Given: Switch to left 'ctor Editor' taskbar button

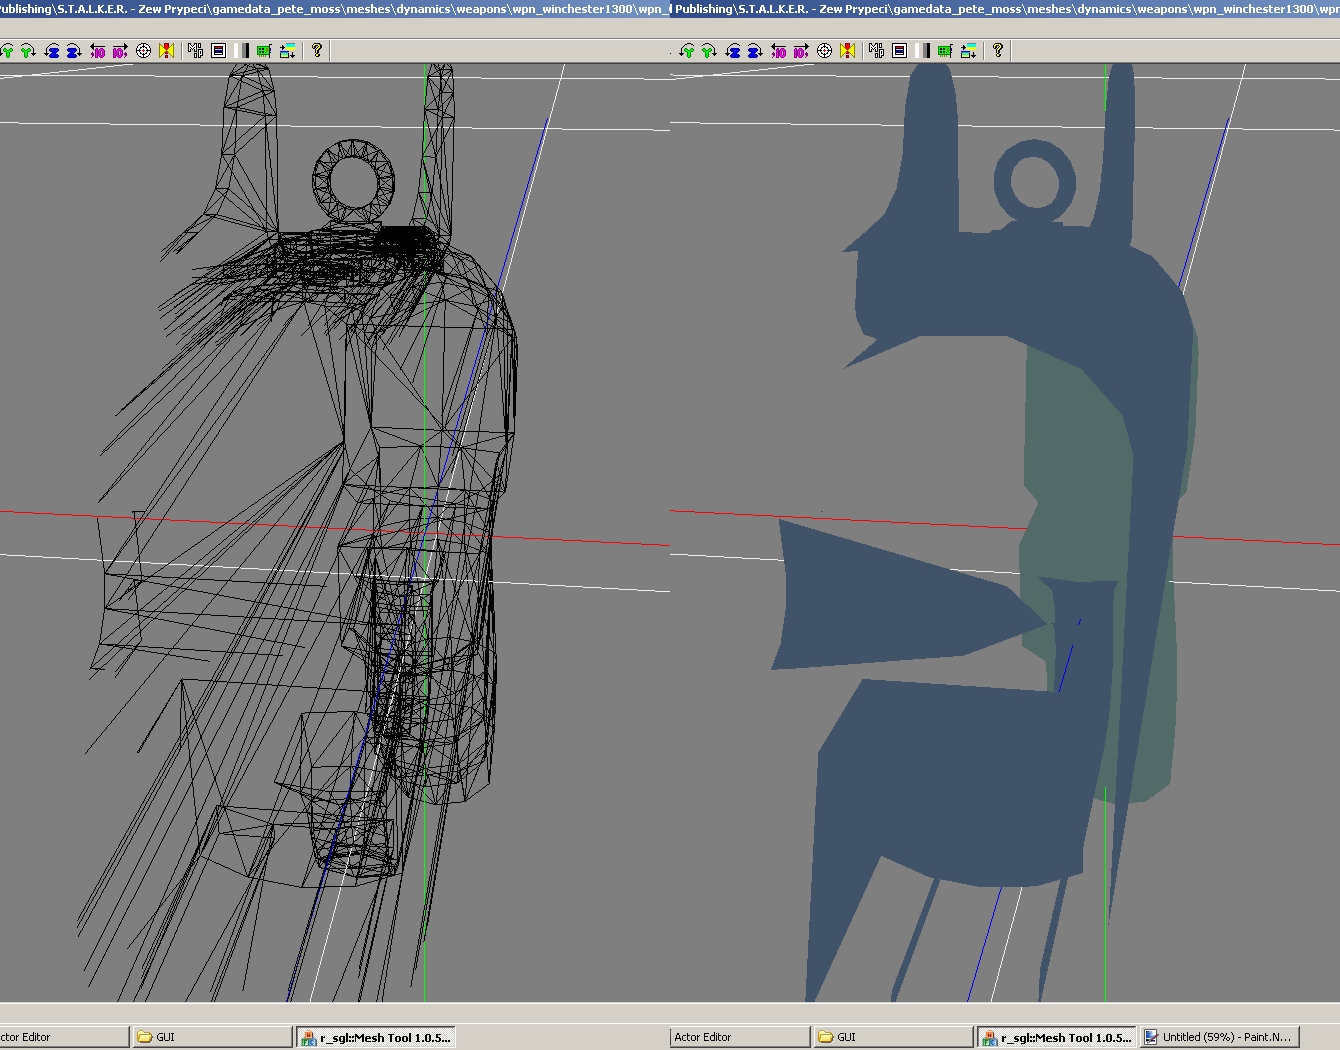Looking at the screenshot, I should pos(64,1037).
